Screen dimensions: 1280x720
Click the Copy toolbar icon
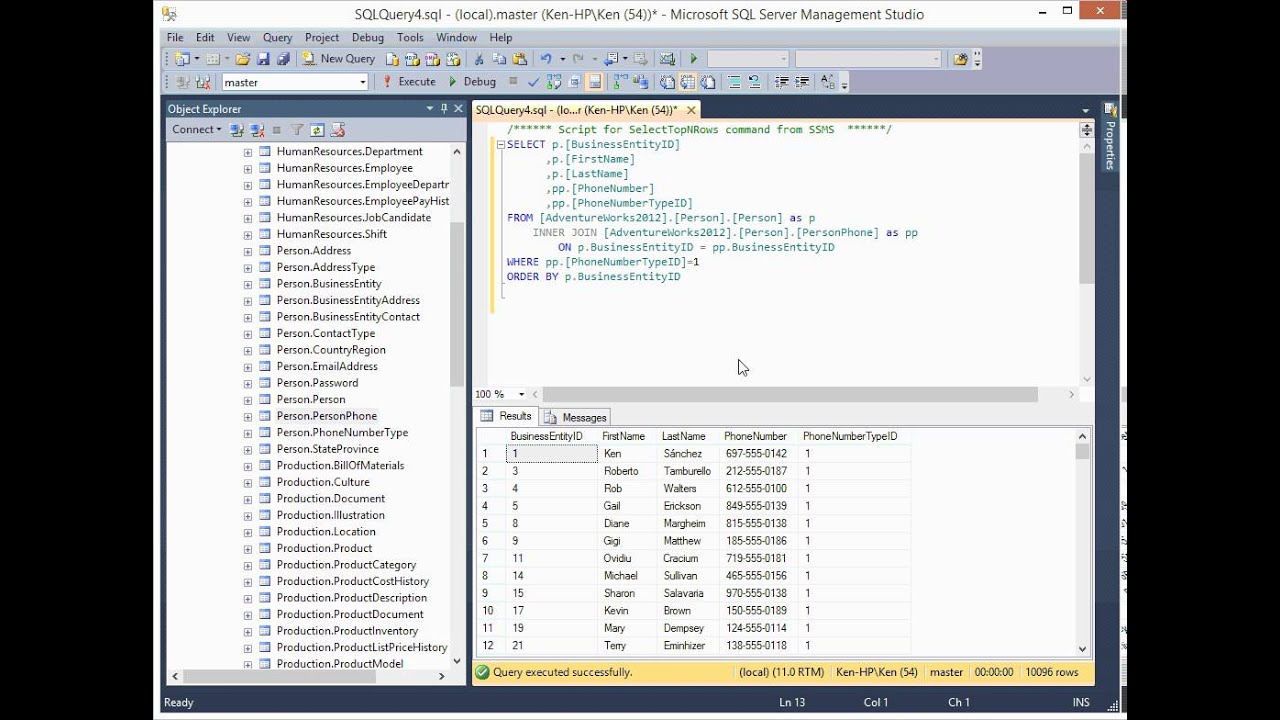(x=499, y=59)
